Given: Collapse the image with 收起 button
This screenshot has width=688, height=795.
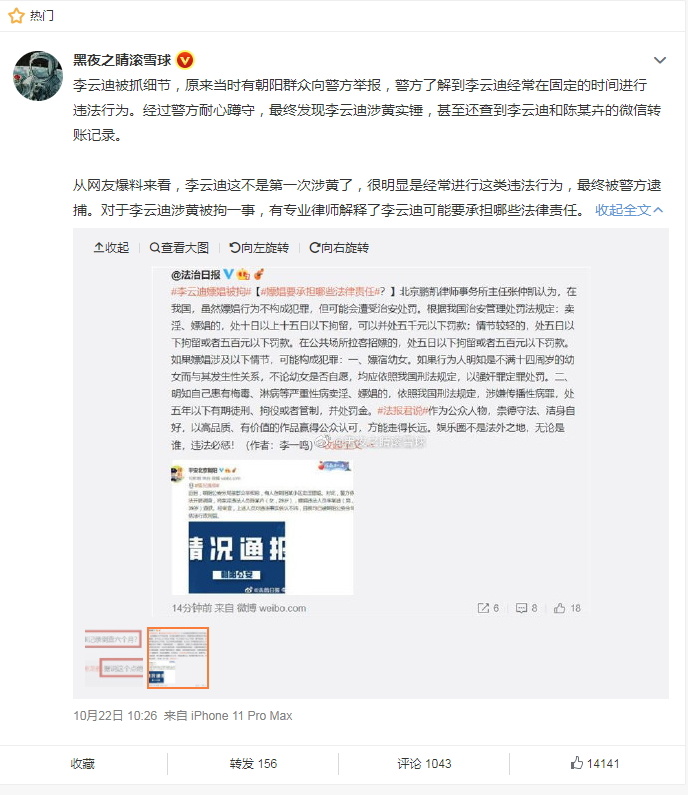Looking at the screenshot, I should point(112,247).
